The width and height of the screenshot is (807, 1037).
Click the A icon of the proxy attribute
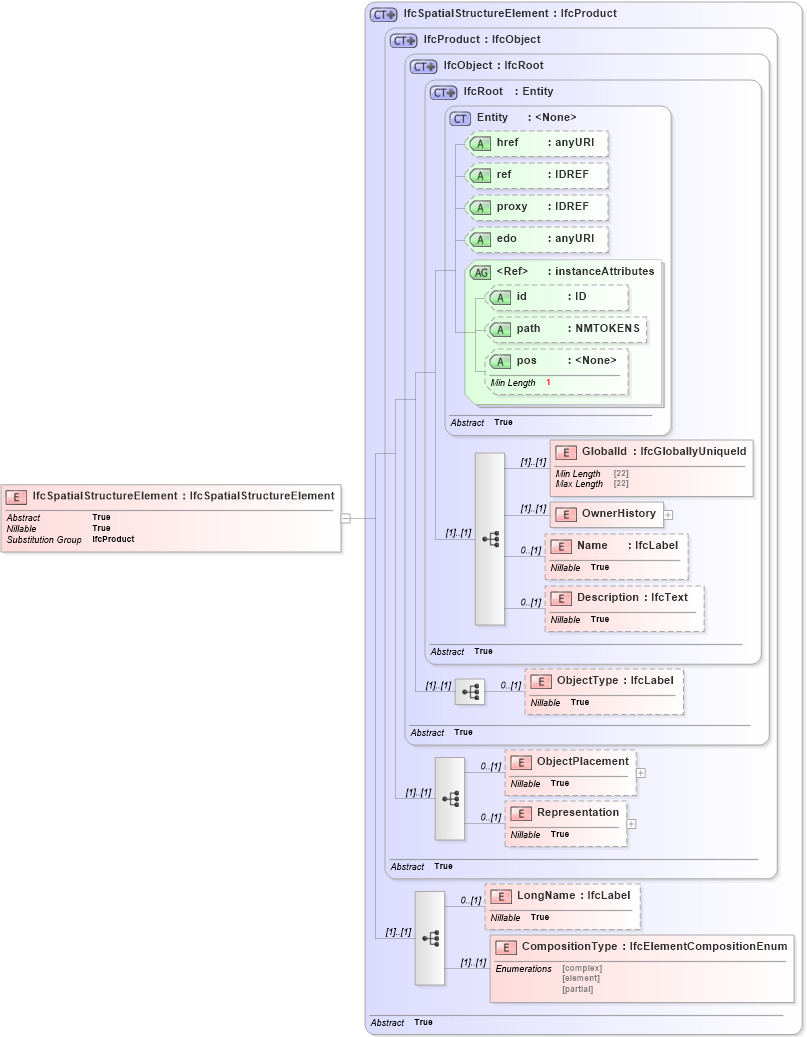coord(481,207)
